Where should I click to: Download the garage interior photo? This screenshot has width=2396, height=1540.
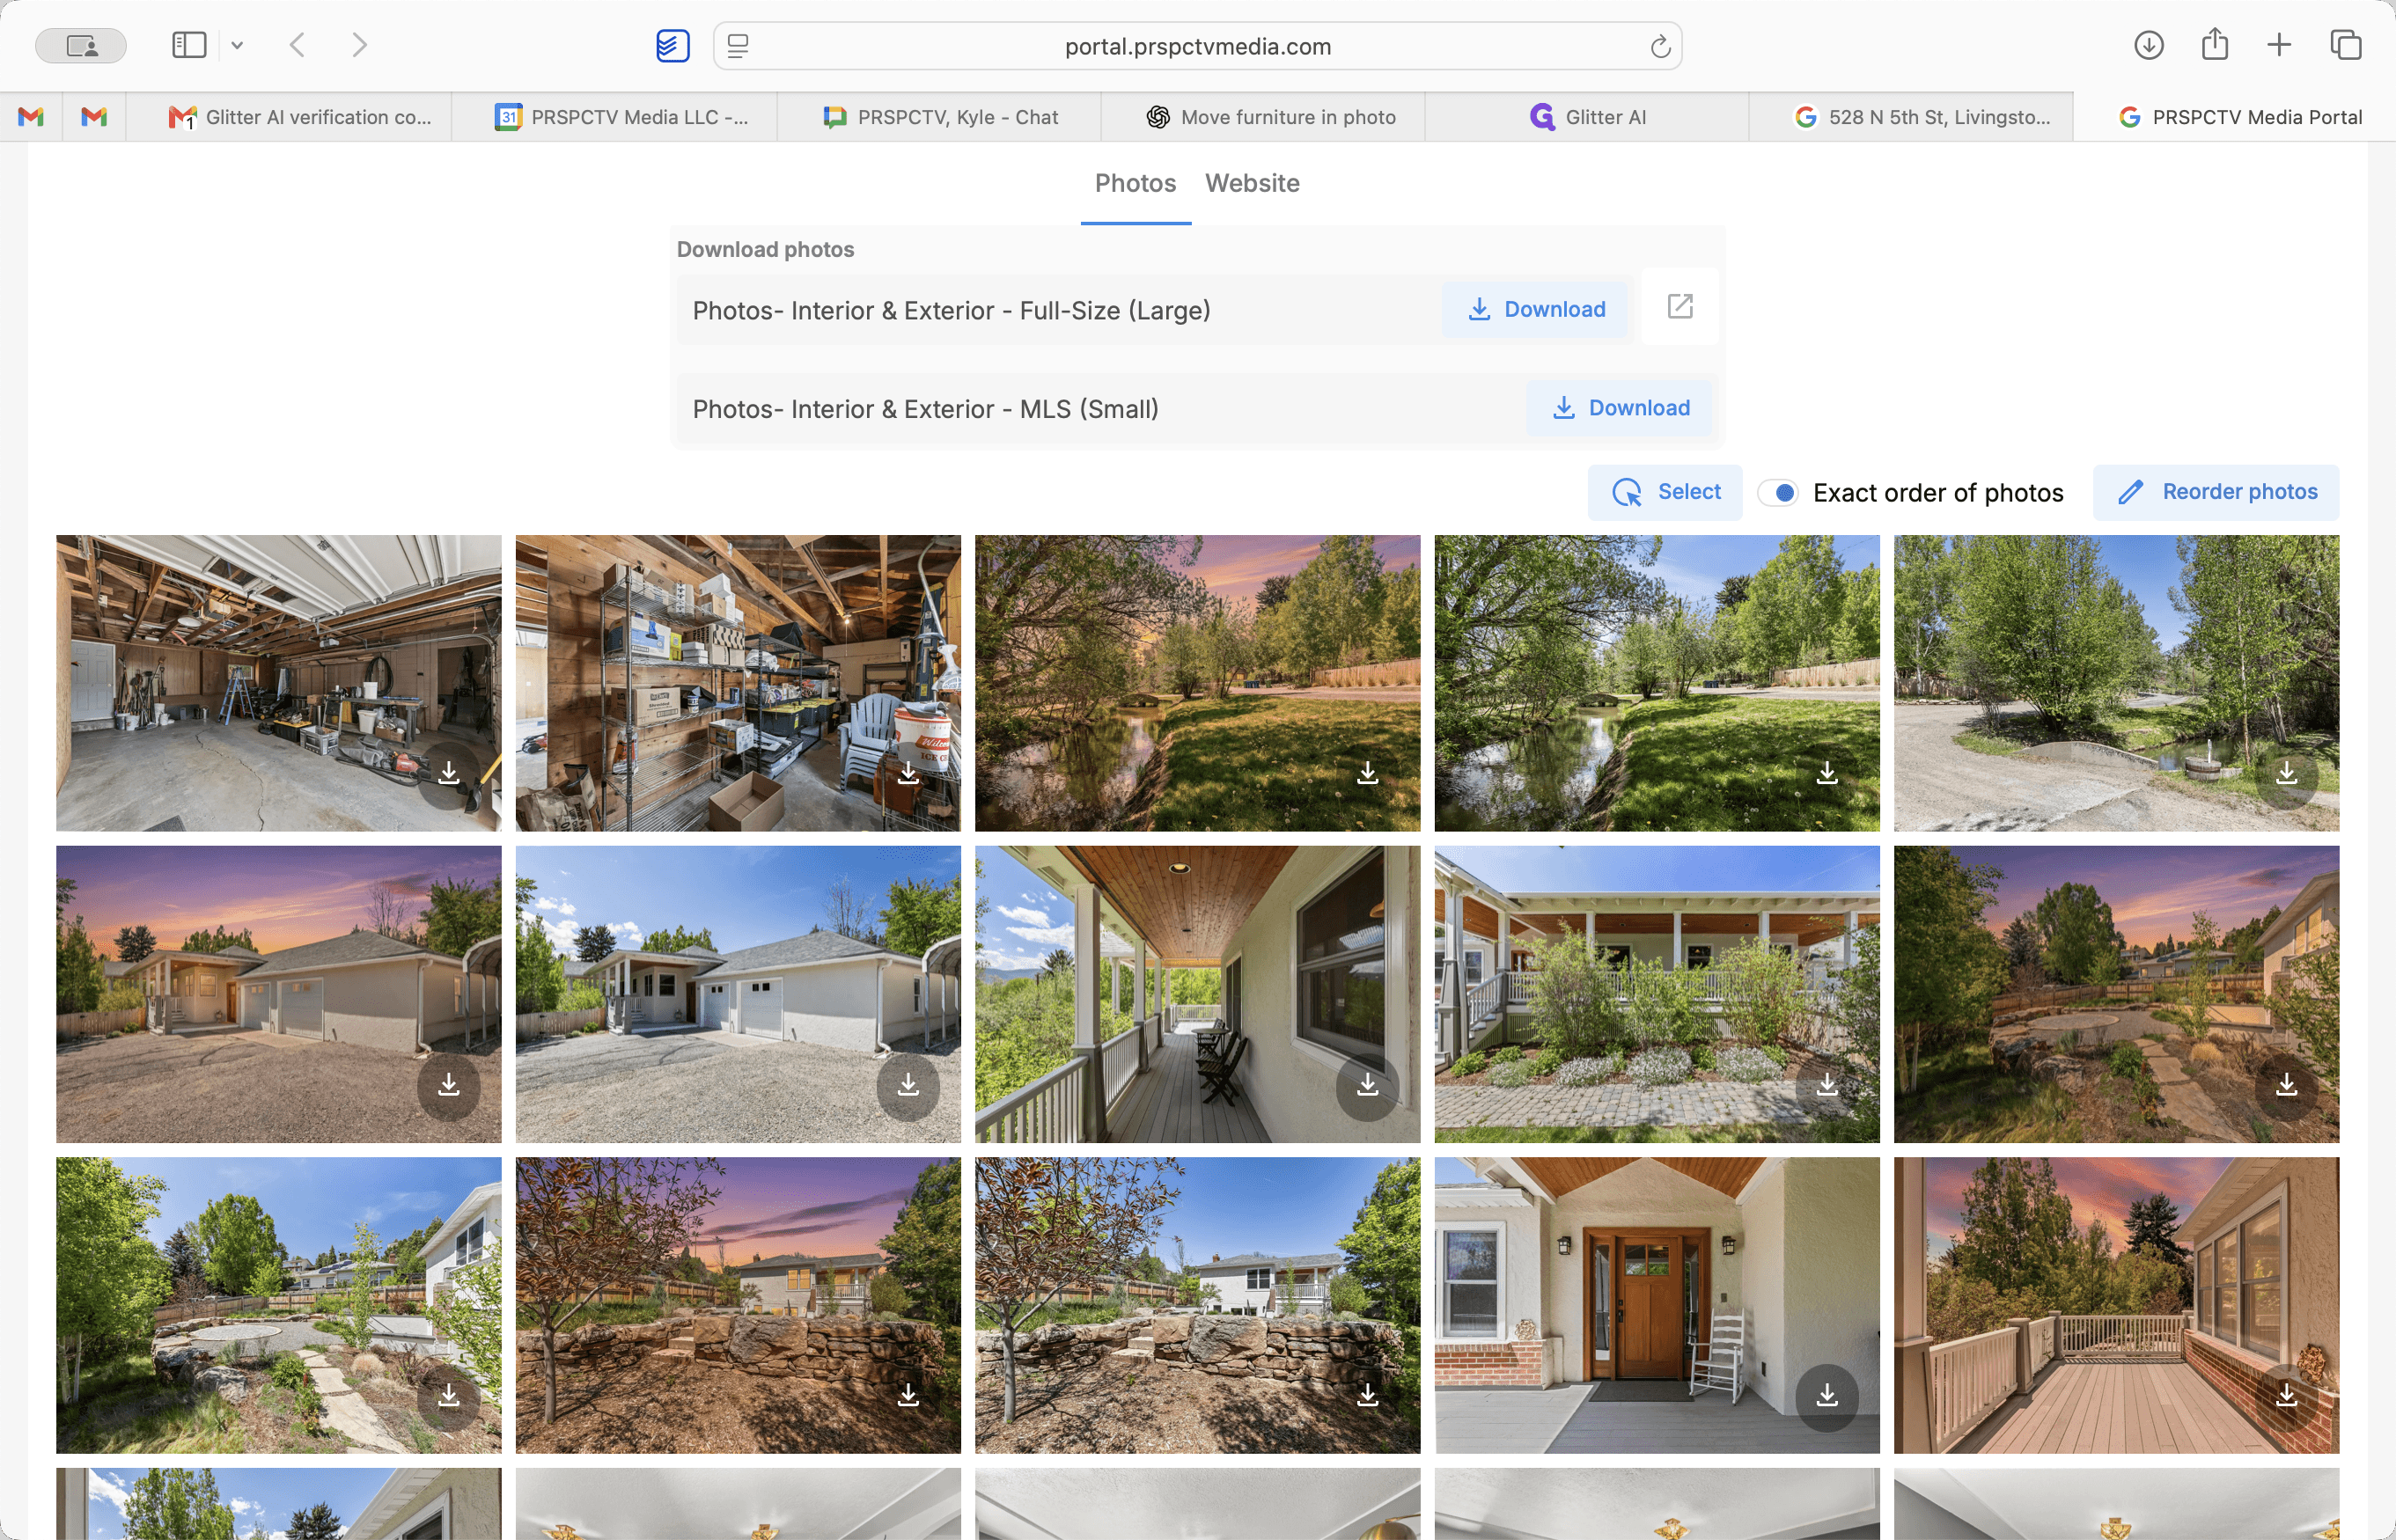click(449, 774)
